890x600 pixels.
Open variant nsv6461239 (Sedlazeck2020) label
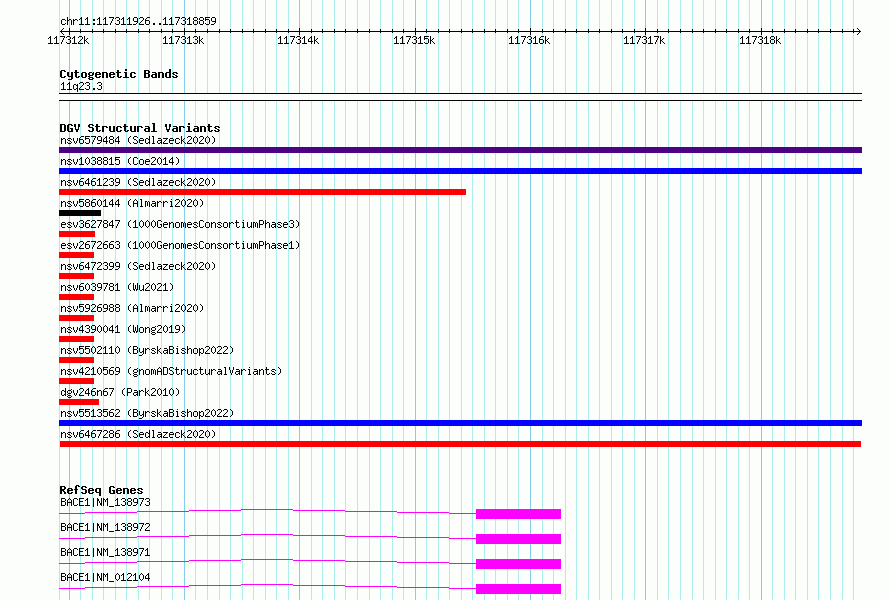pos(138,182)
